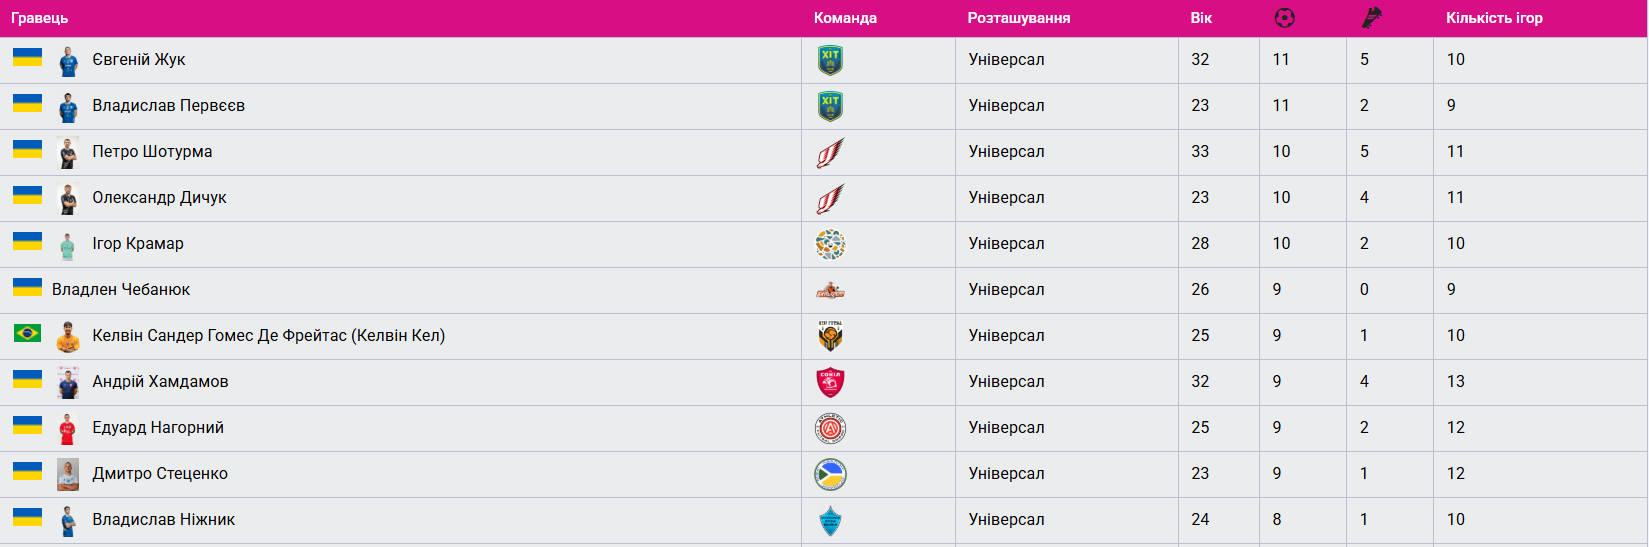Click the Розташування column header
This screenshot has width=1649, height=547.
(x=1018, y=18)
